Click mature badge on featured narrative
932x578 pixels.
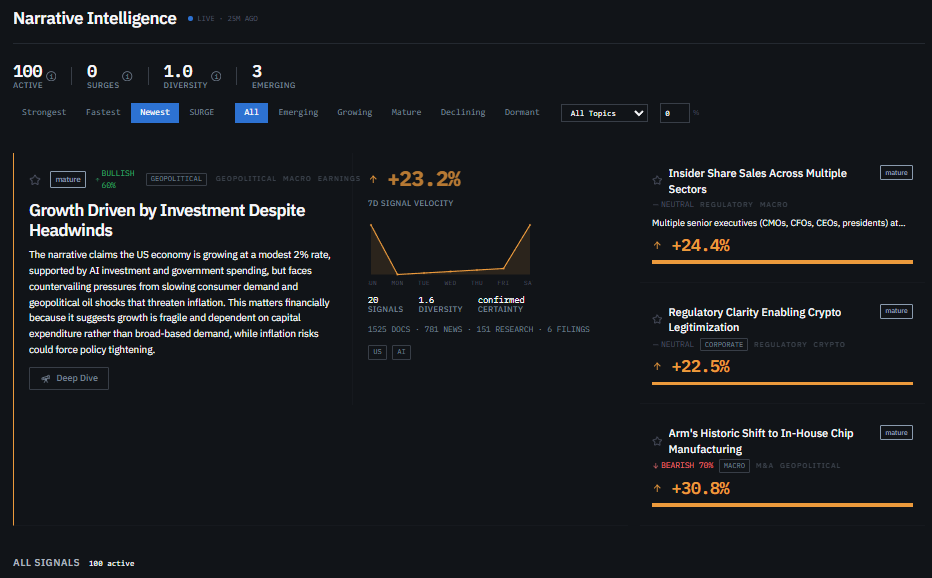pyautogui.click(x=68, y=180)
